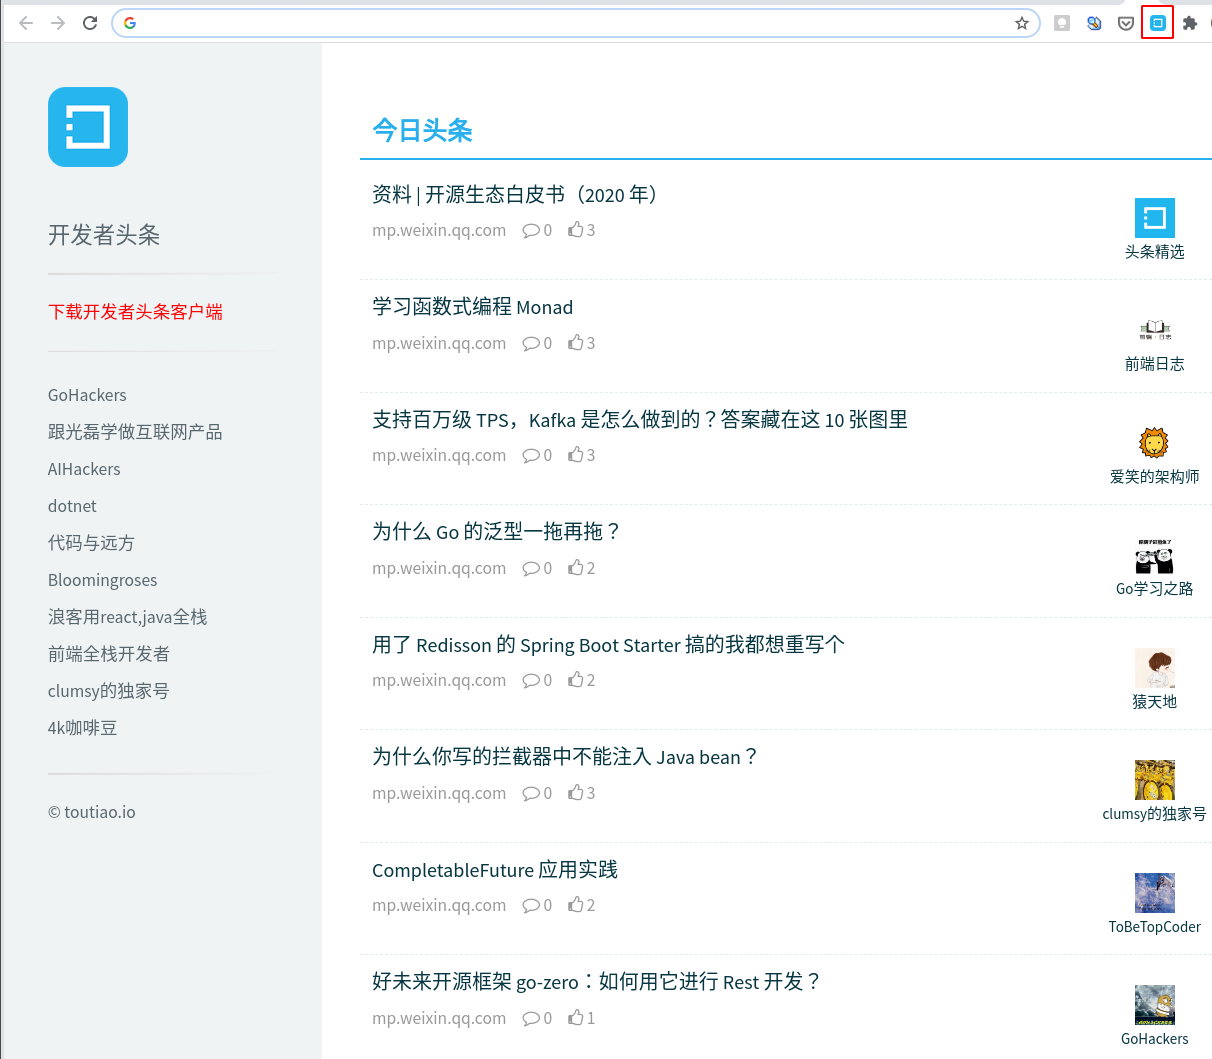Click like icon on Go 泛型 article
1212x1059 pixels.
(x=575, y=568)
